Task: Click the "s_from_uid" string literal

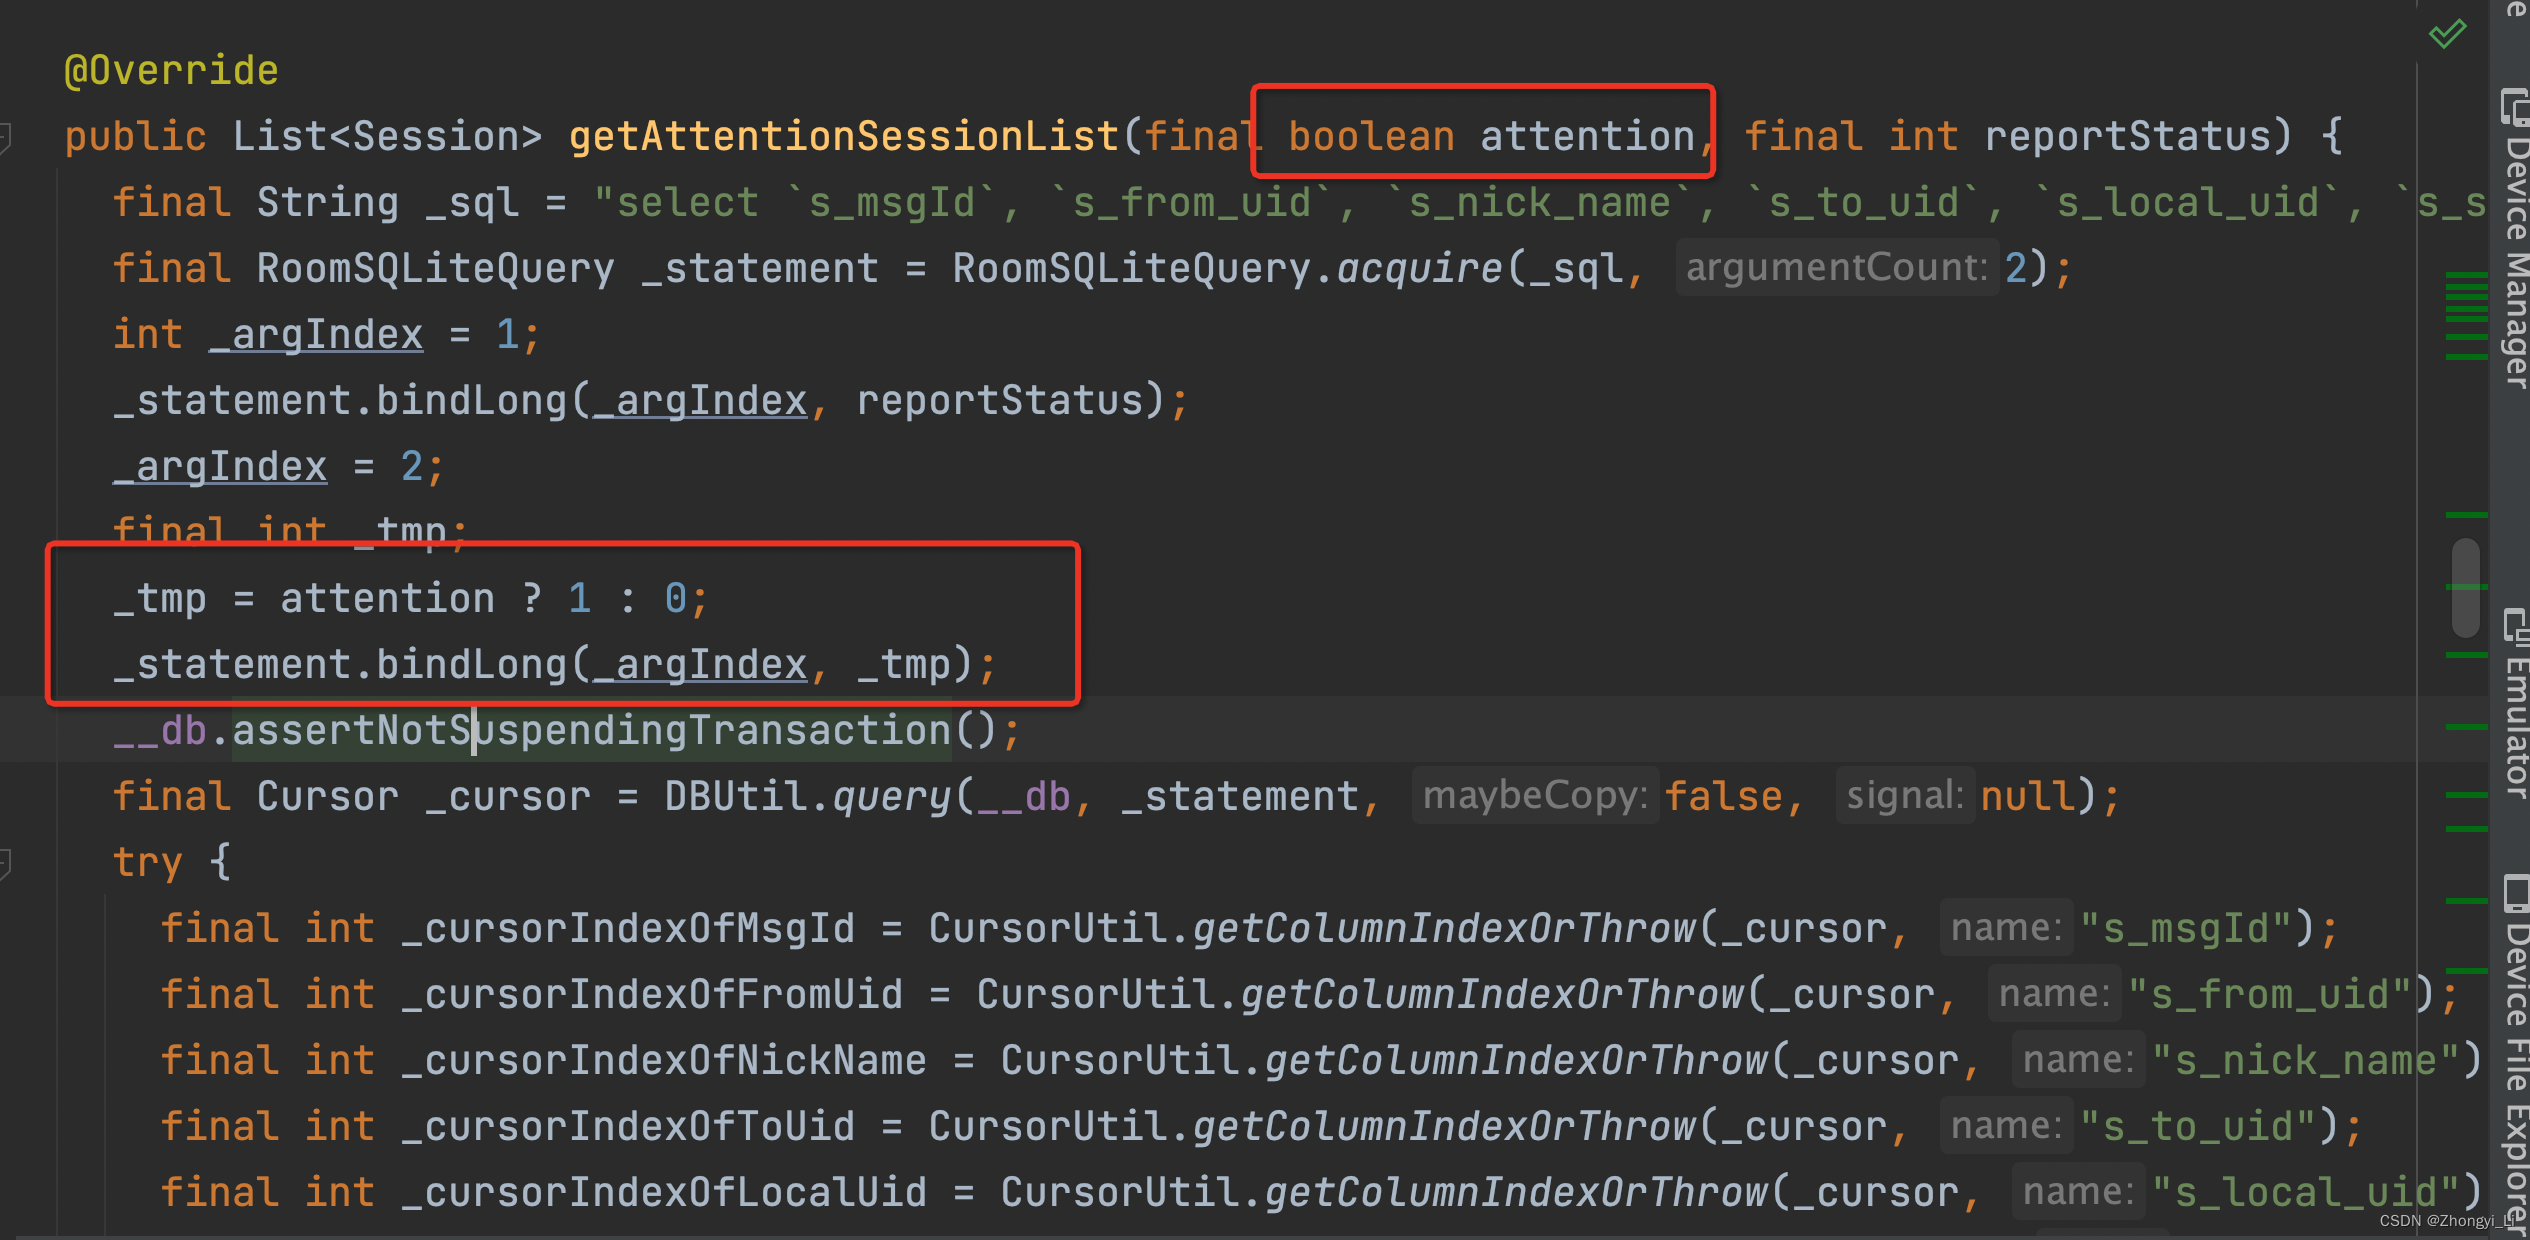Action: point(2269,995)
